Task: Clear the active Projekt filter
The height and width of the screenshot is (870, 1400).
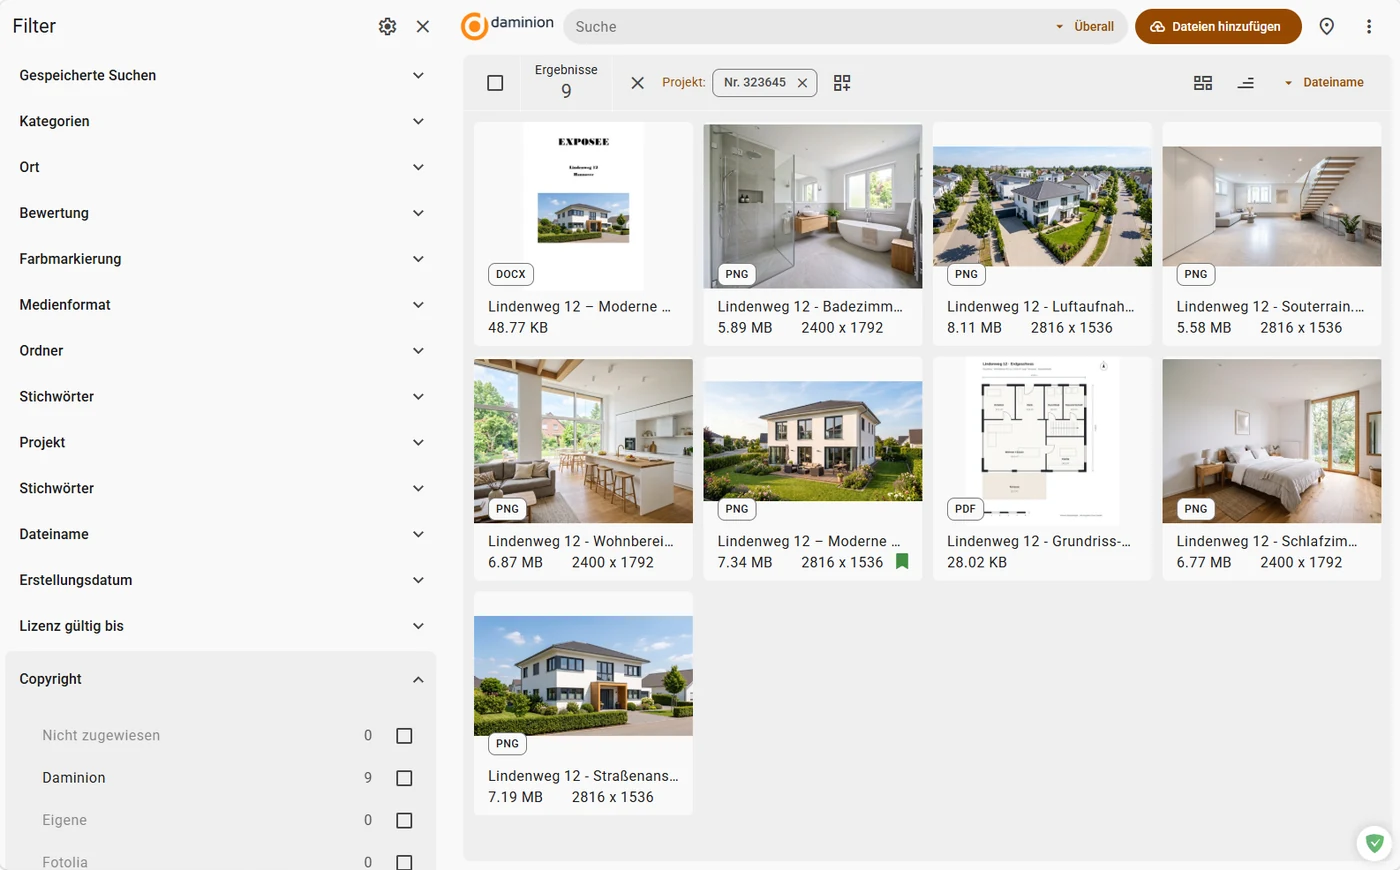Action: pyautogui.click(x=637, y=83)
